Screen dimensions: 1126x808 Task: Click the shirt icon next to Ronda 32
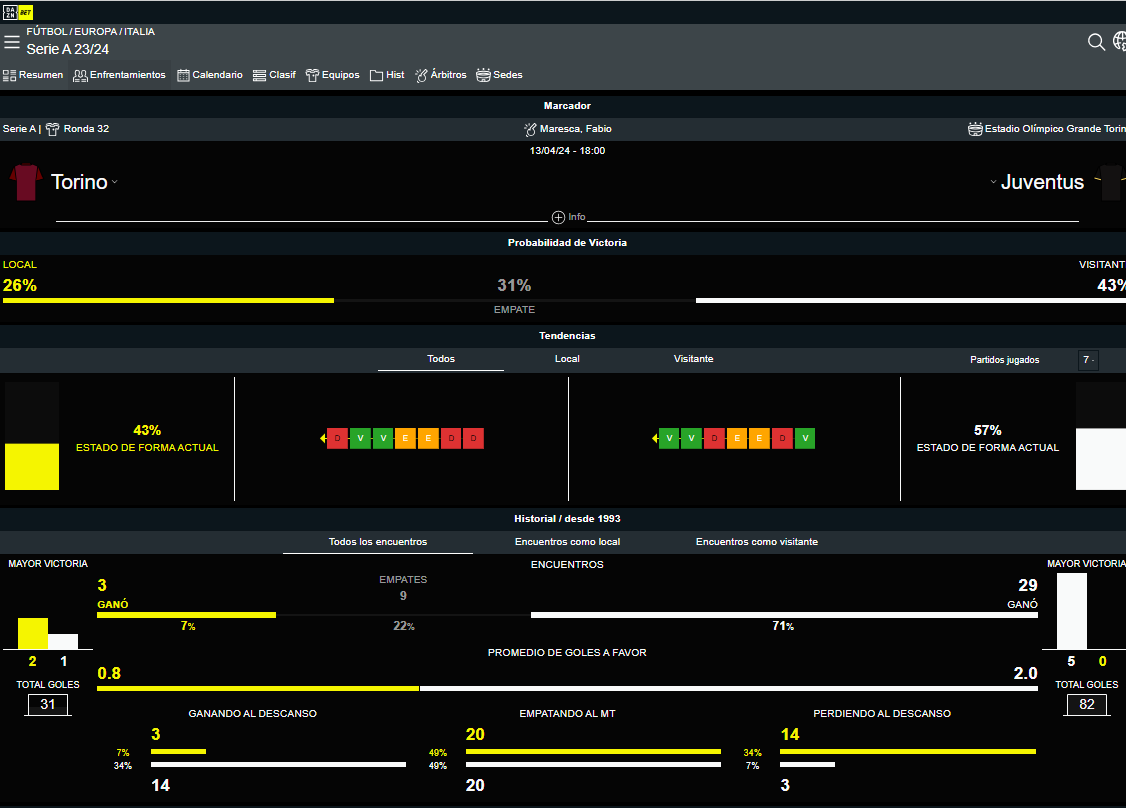[x=52, y=129]
